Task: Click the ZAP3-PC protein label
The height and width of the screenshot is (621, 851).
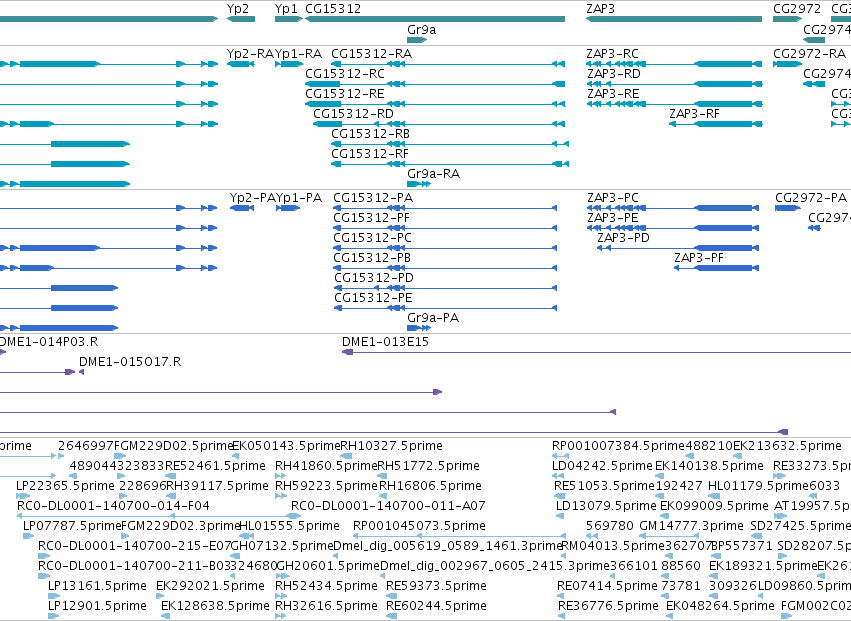Action: (x=613, y=198)
